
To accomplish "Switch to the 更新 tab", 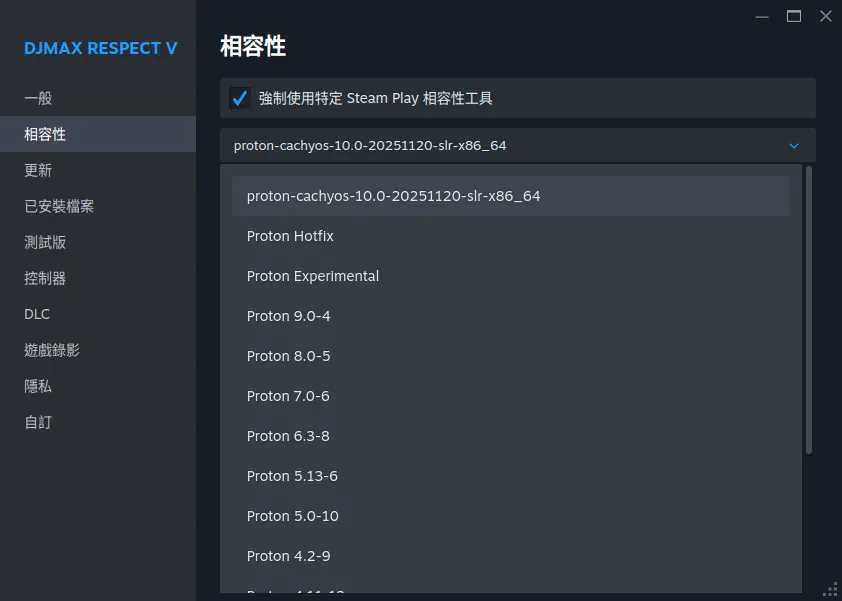I will click(38, 170).
